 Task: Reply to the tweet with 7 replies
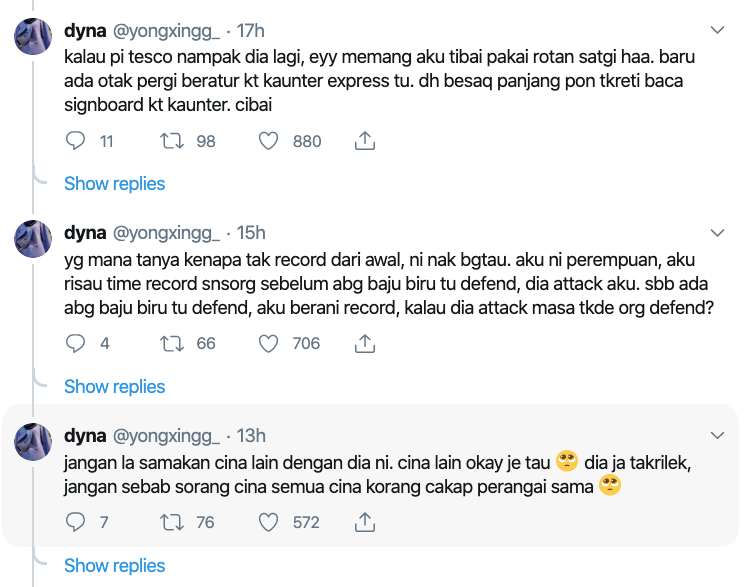pyautogui.click(x=75, y=522)
